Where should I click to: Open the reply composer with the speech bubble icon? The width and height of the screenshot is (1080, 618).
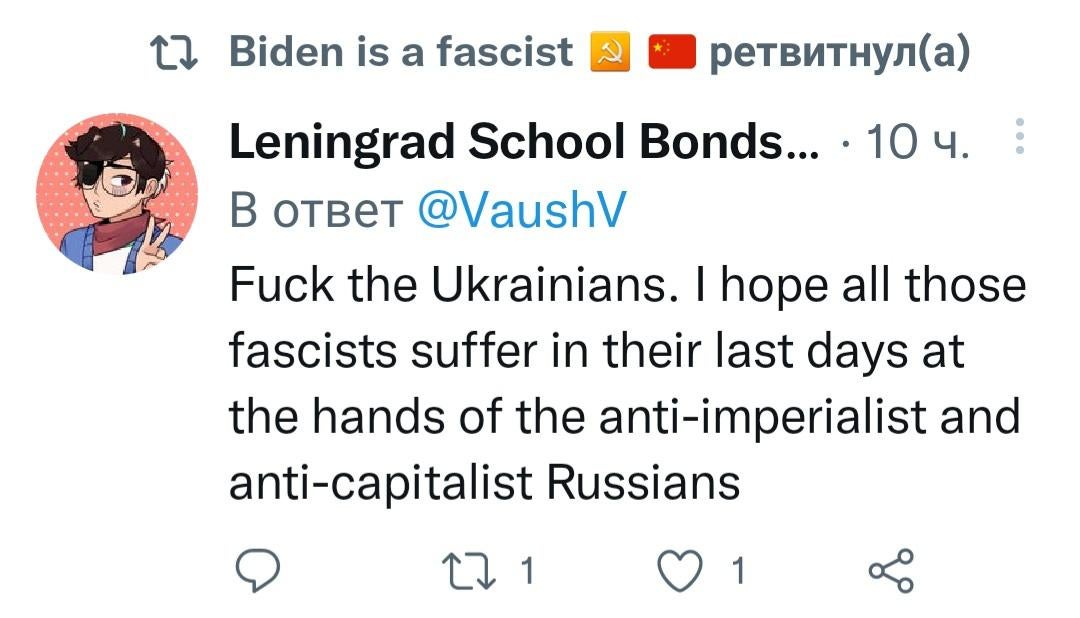click(259, 572)
